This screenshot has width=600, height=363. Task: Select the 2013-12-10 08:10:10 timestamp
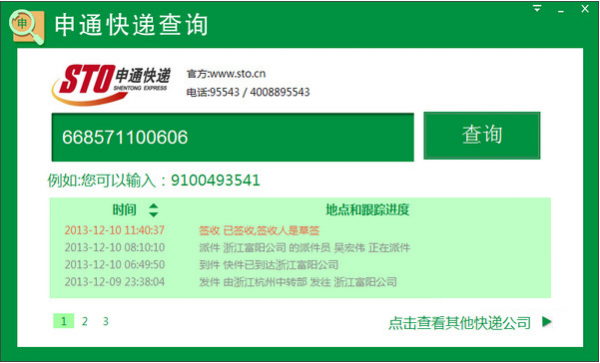pos(114,247)
